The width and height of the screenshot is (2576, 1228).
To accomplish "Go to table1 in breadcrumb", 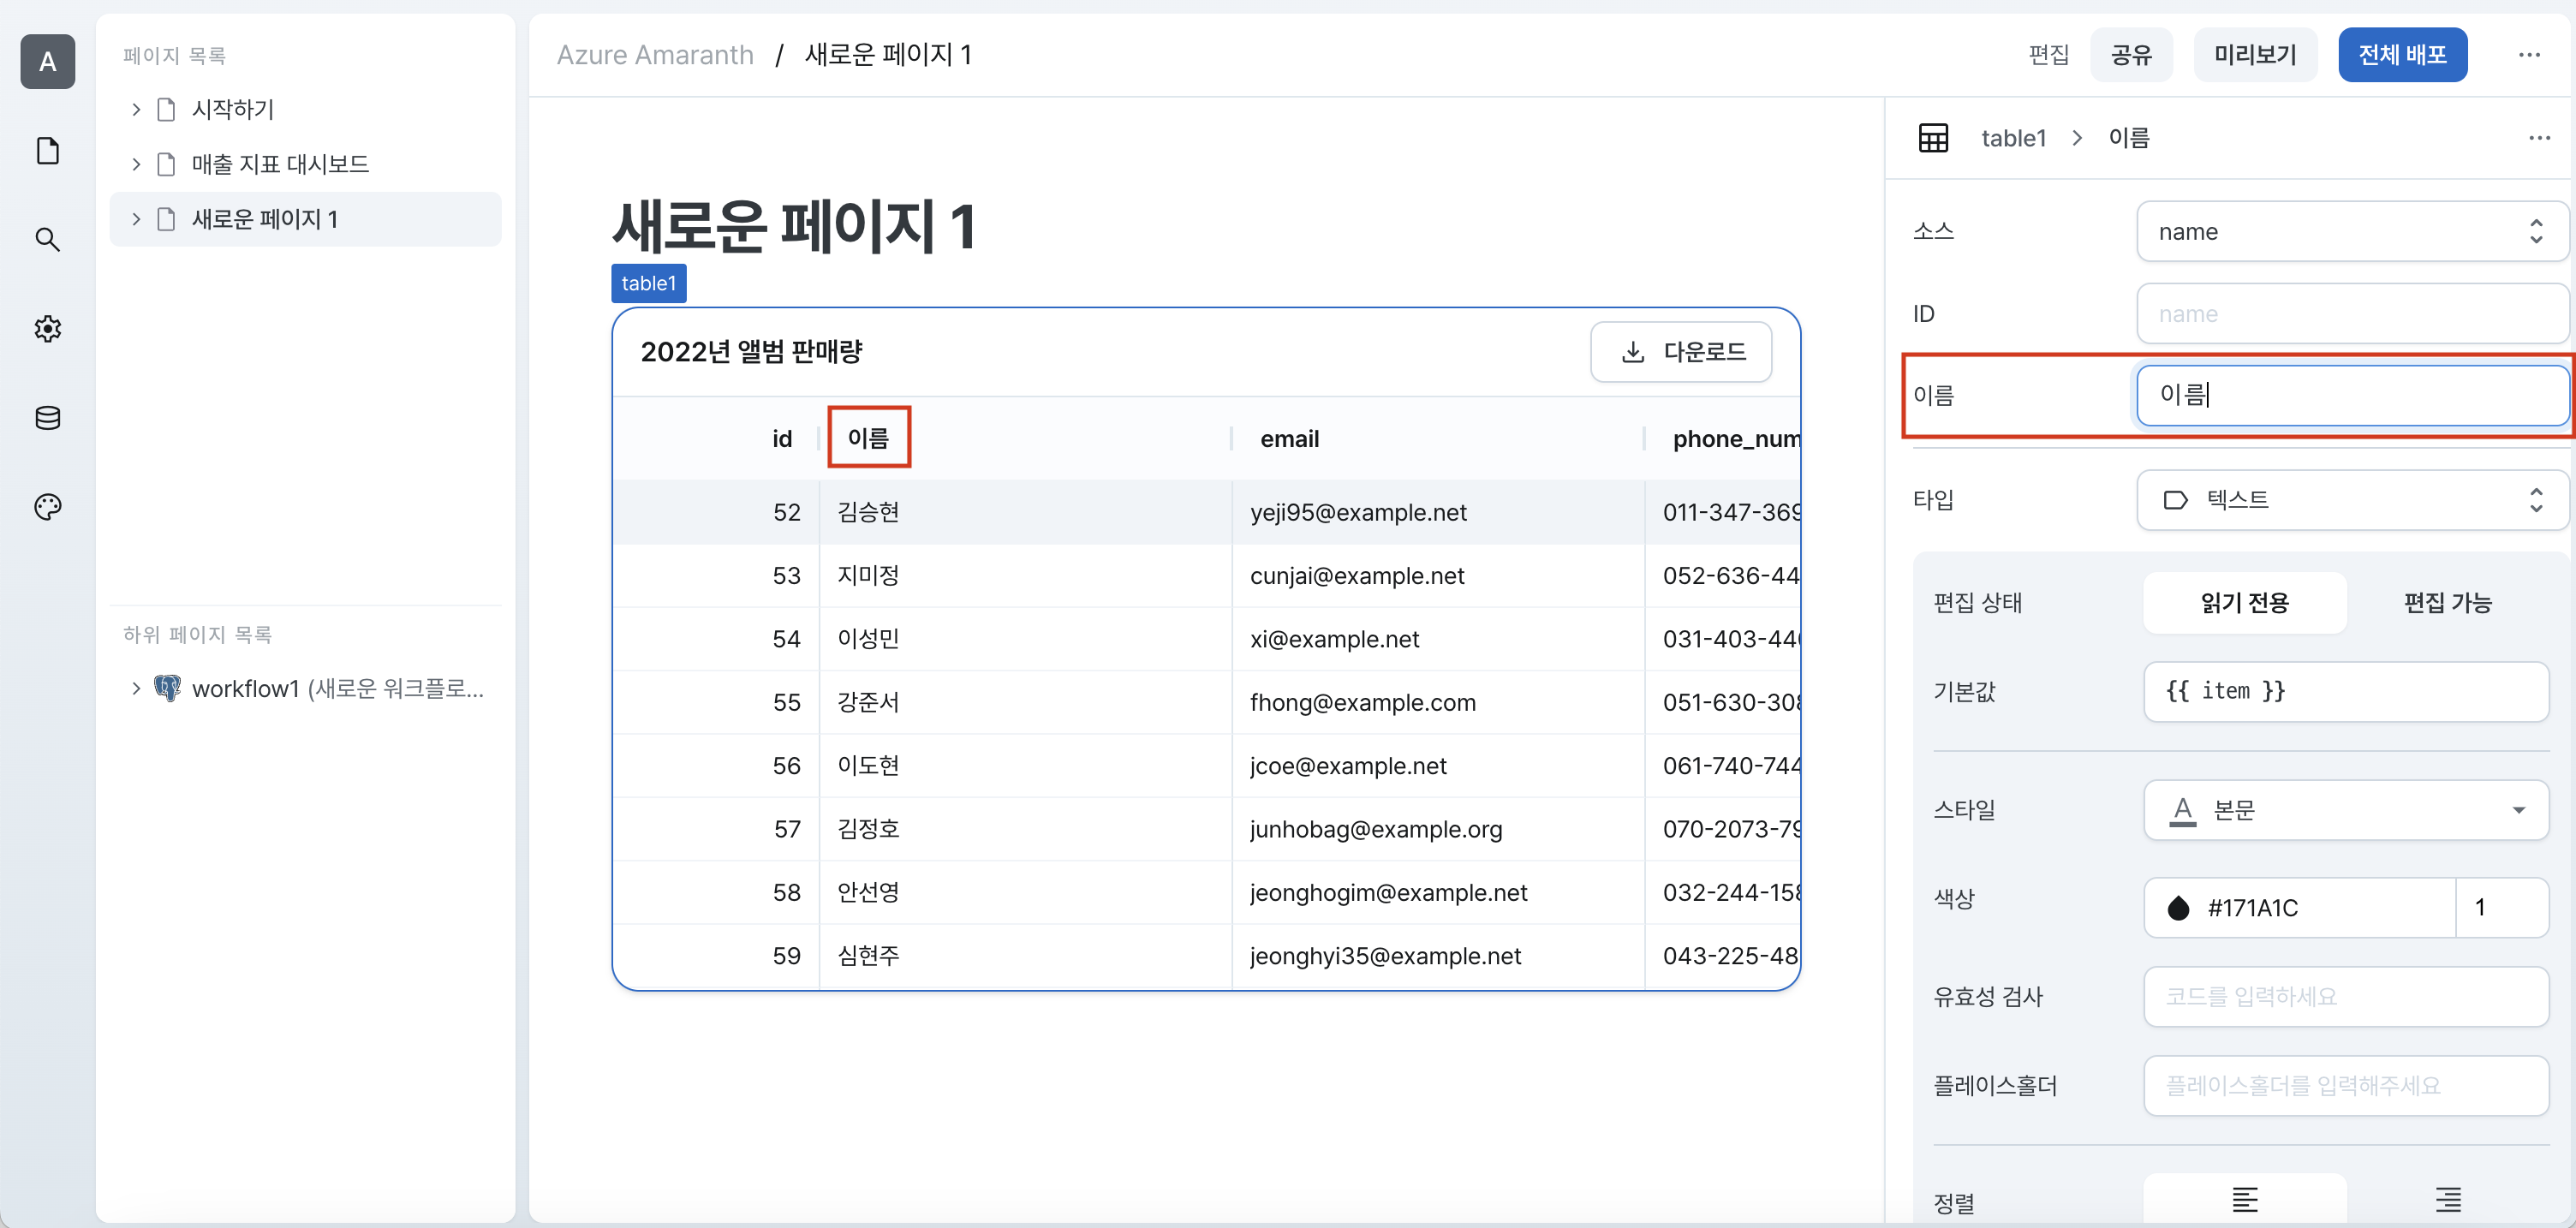I will click(x=2013, y=138).
